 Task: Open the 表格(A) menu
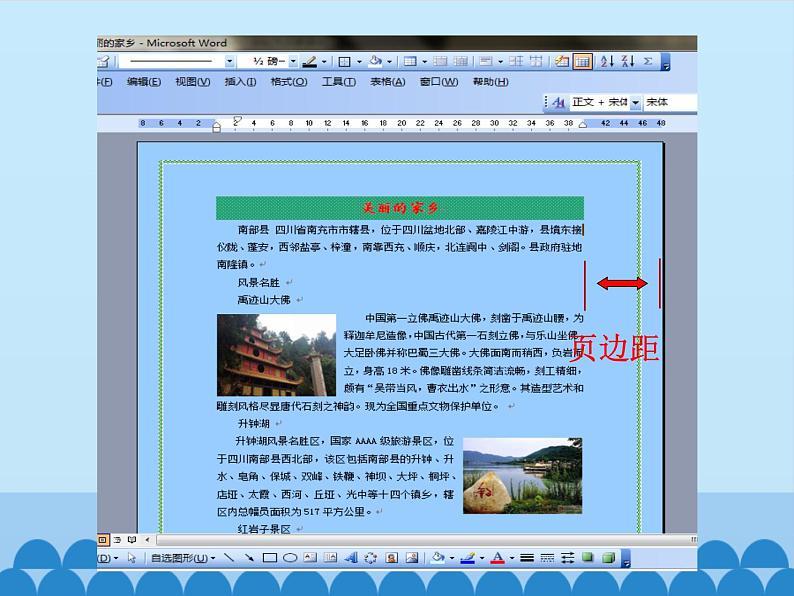pos(388,82)
